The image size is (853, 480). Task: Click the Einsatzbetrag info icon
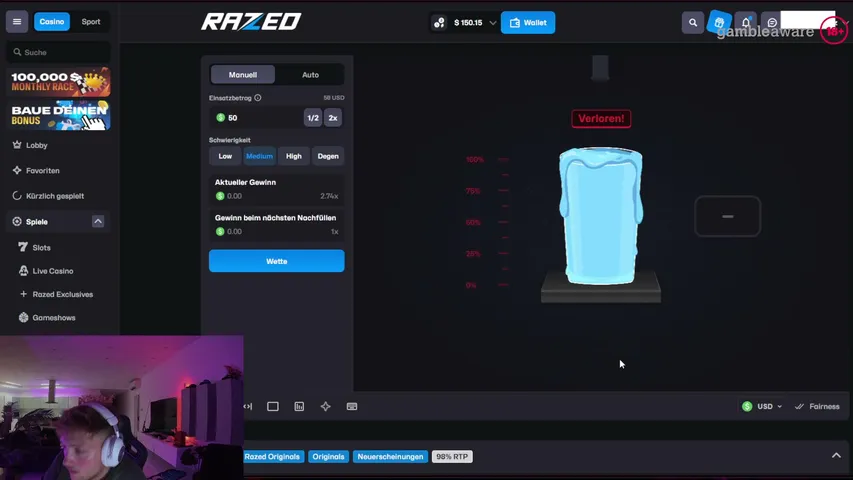tap(258, 98)
